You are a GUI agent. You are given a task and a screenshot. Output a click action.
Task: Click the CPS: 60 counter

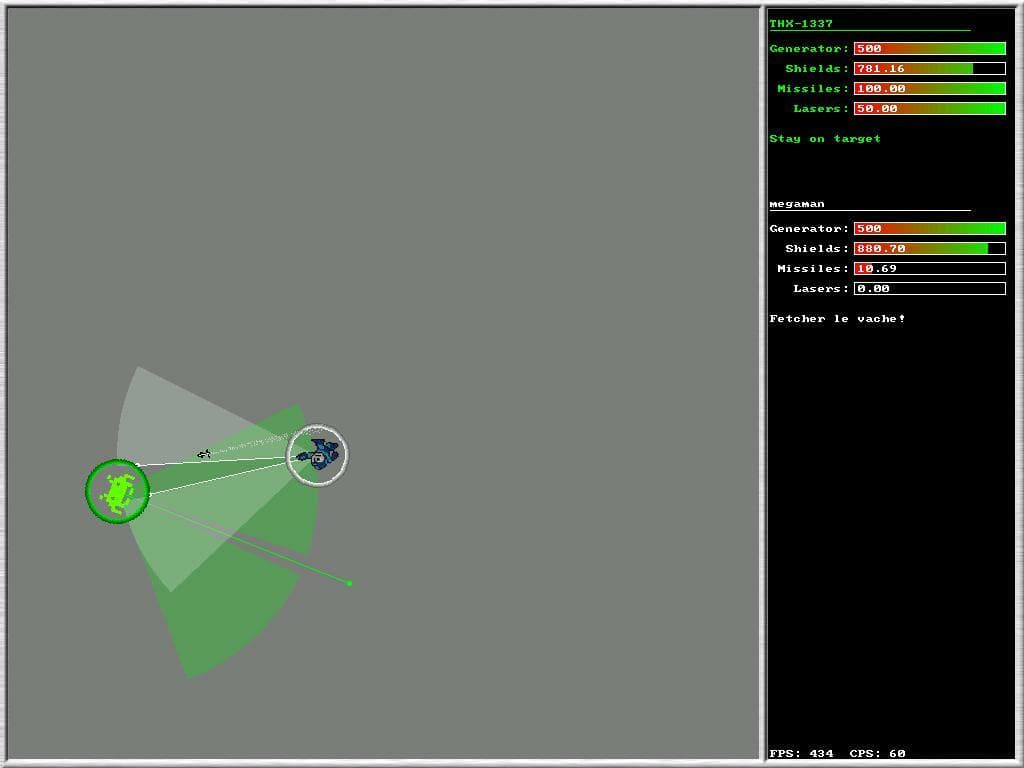pos(877,754)
